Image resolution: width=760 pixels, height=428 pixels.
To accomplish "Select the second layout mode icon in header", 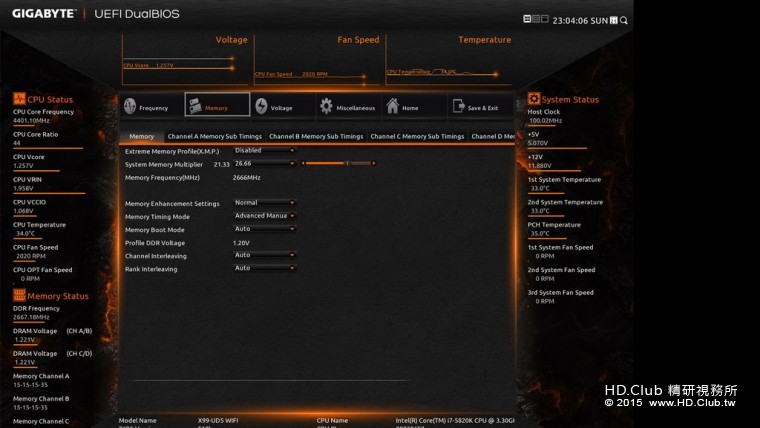I will click(x=536, y=19).
